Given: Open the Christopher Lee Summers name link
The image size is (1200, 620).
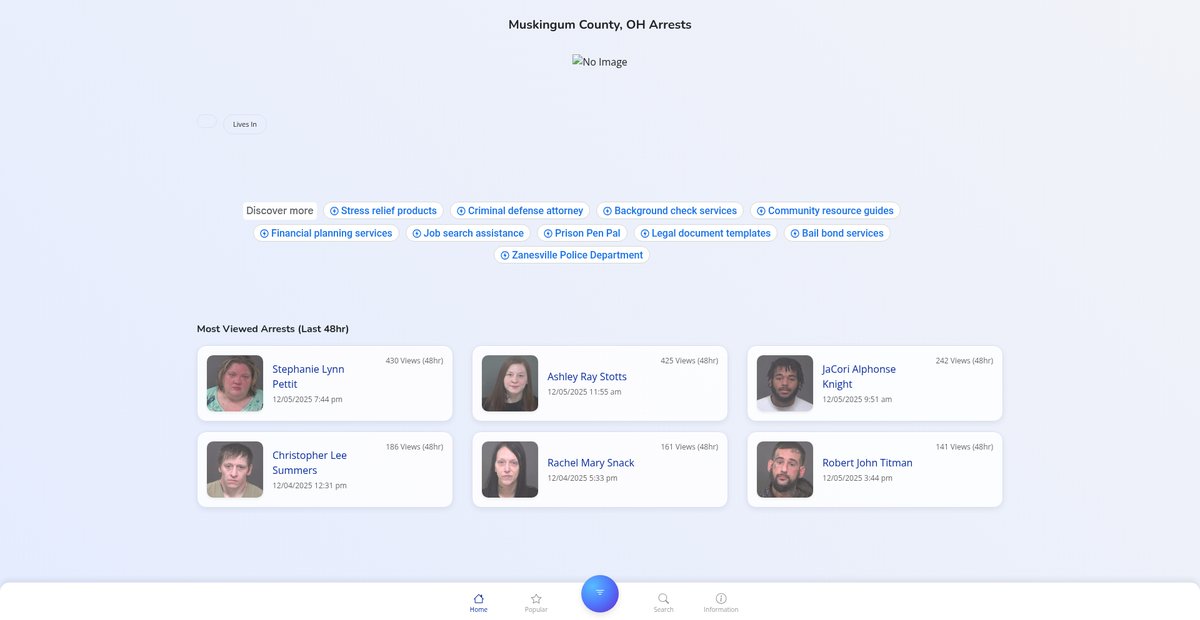Looking at the screenshot, I should (x=309, y=463).
